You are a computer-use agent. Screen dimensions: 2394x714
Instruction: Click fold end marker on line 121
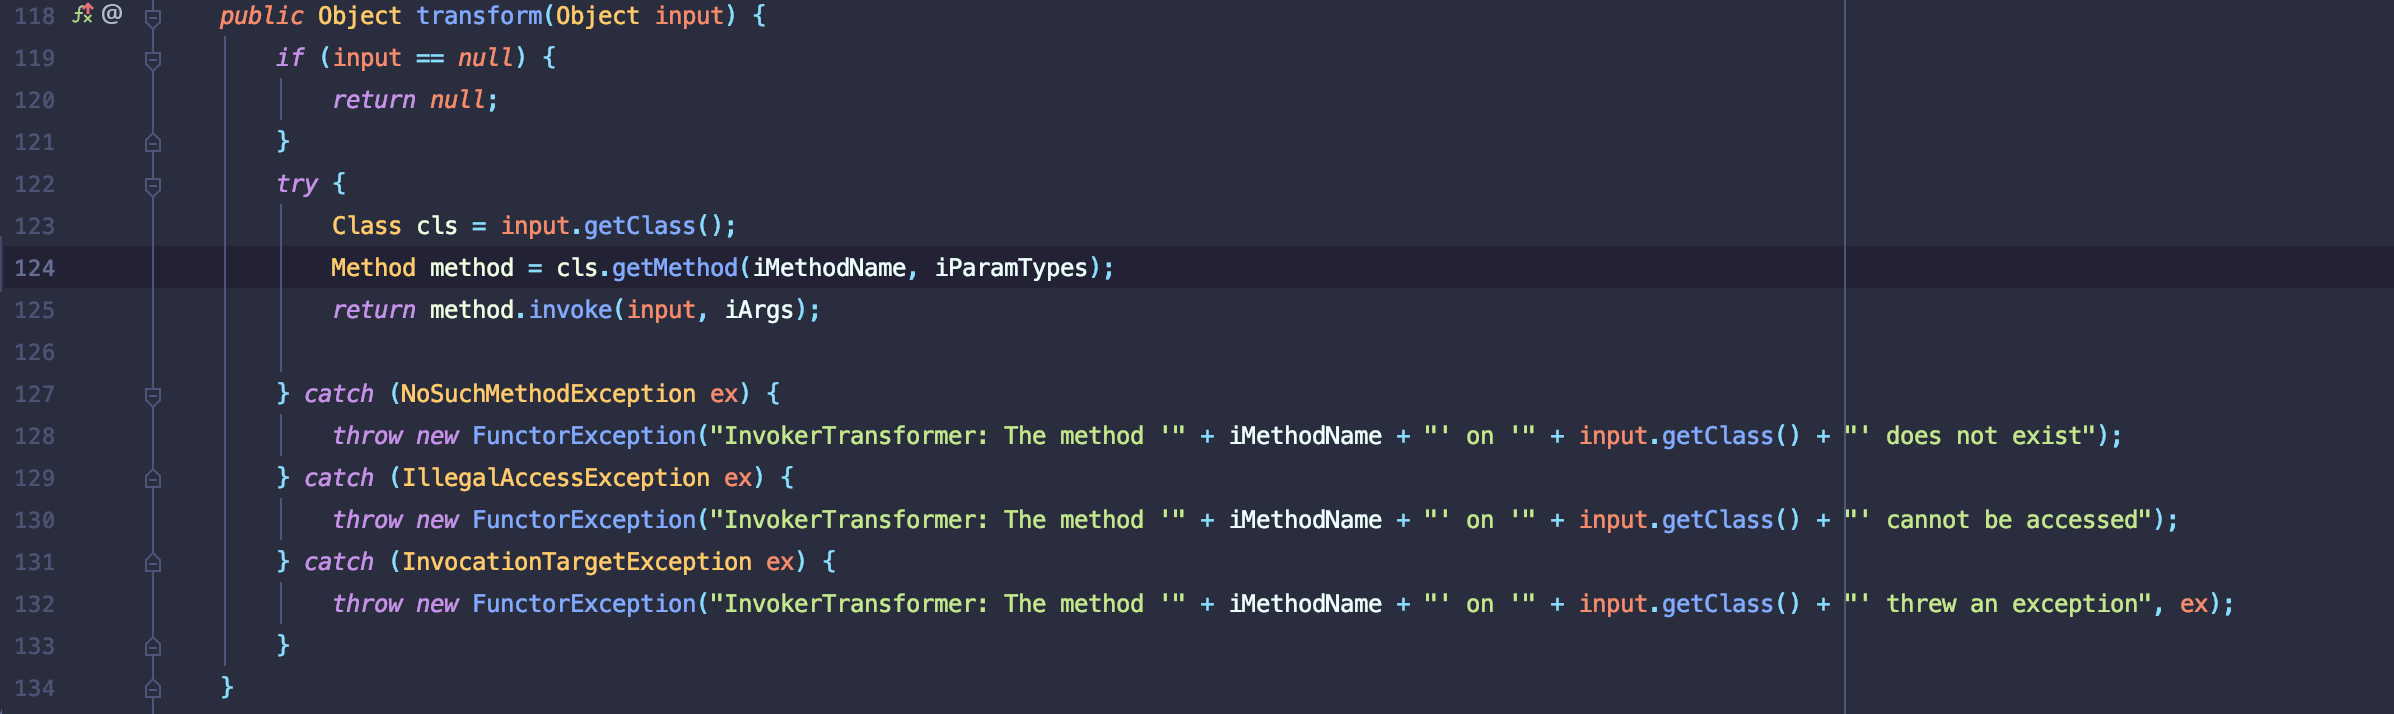[x=153, y=143]
